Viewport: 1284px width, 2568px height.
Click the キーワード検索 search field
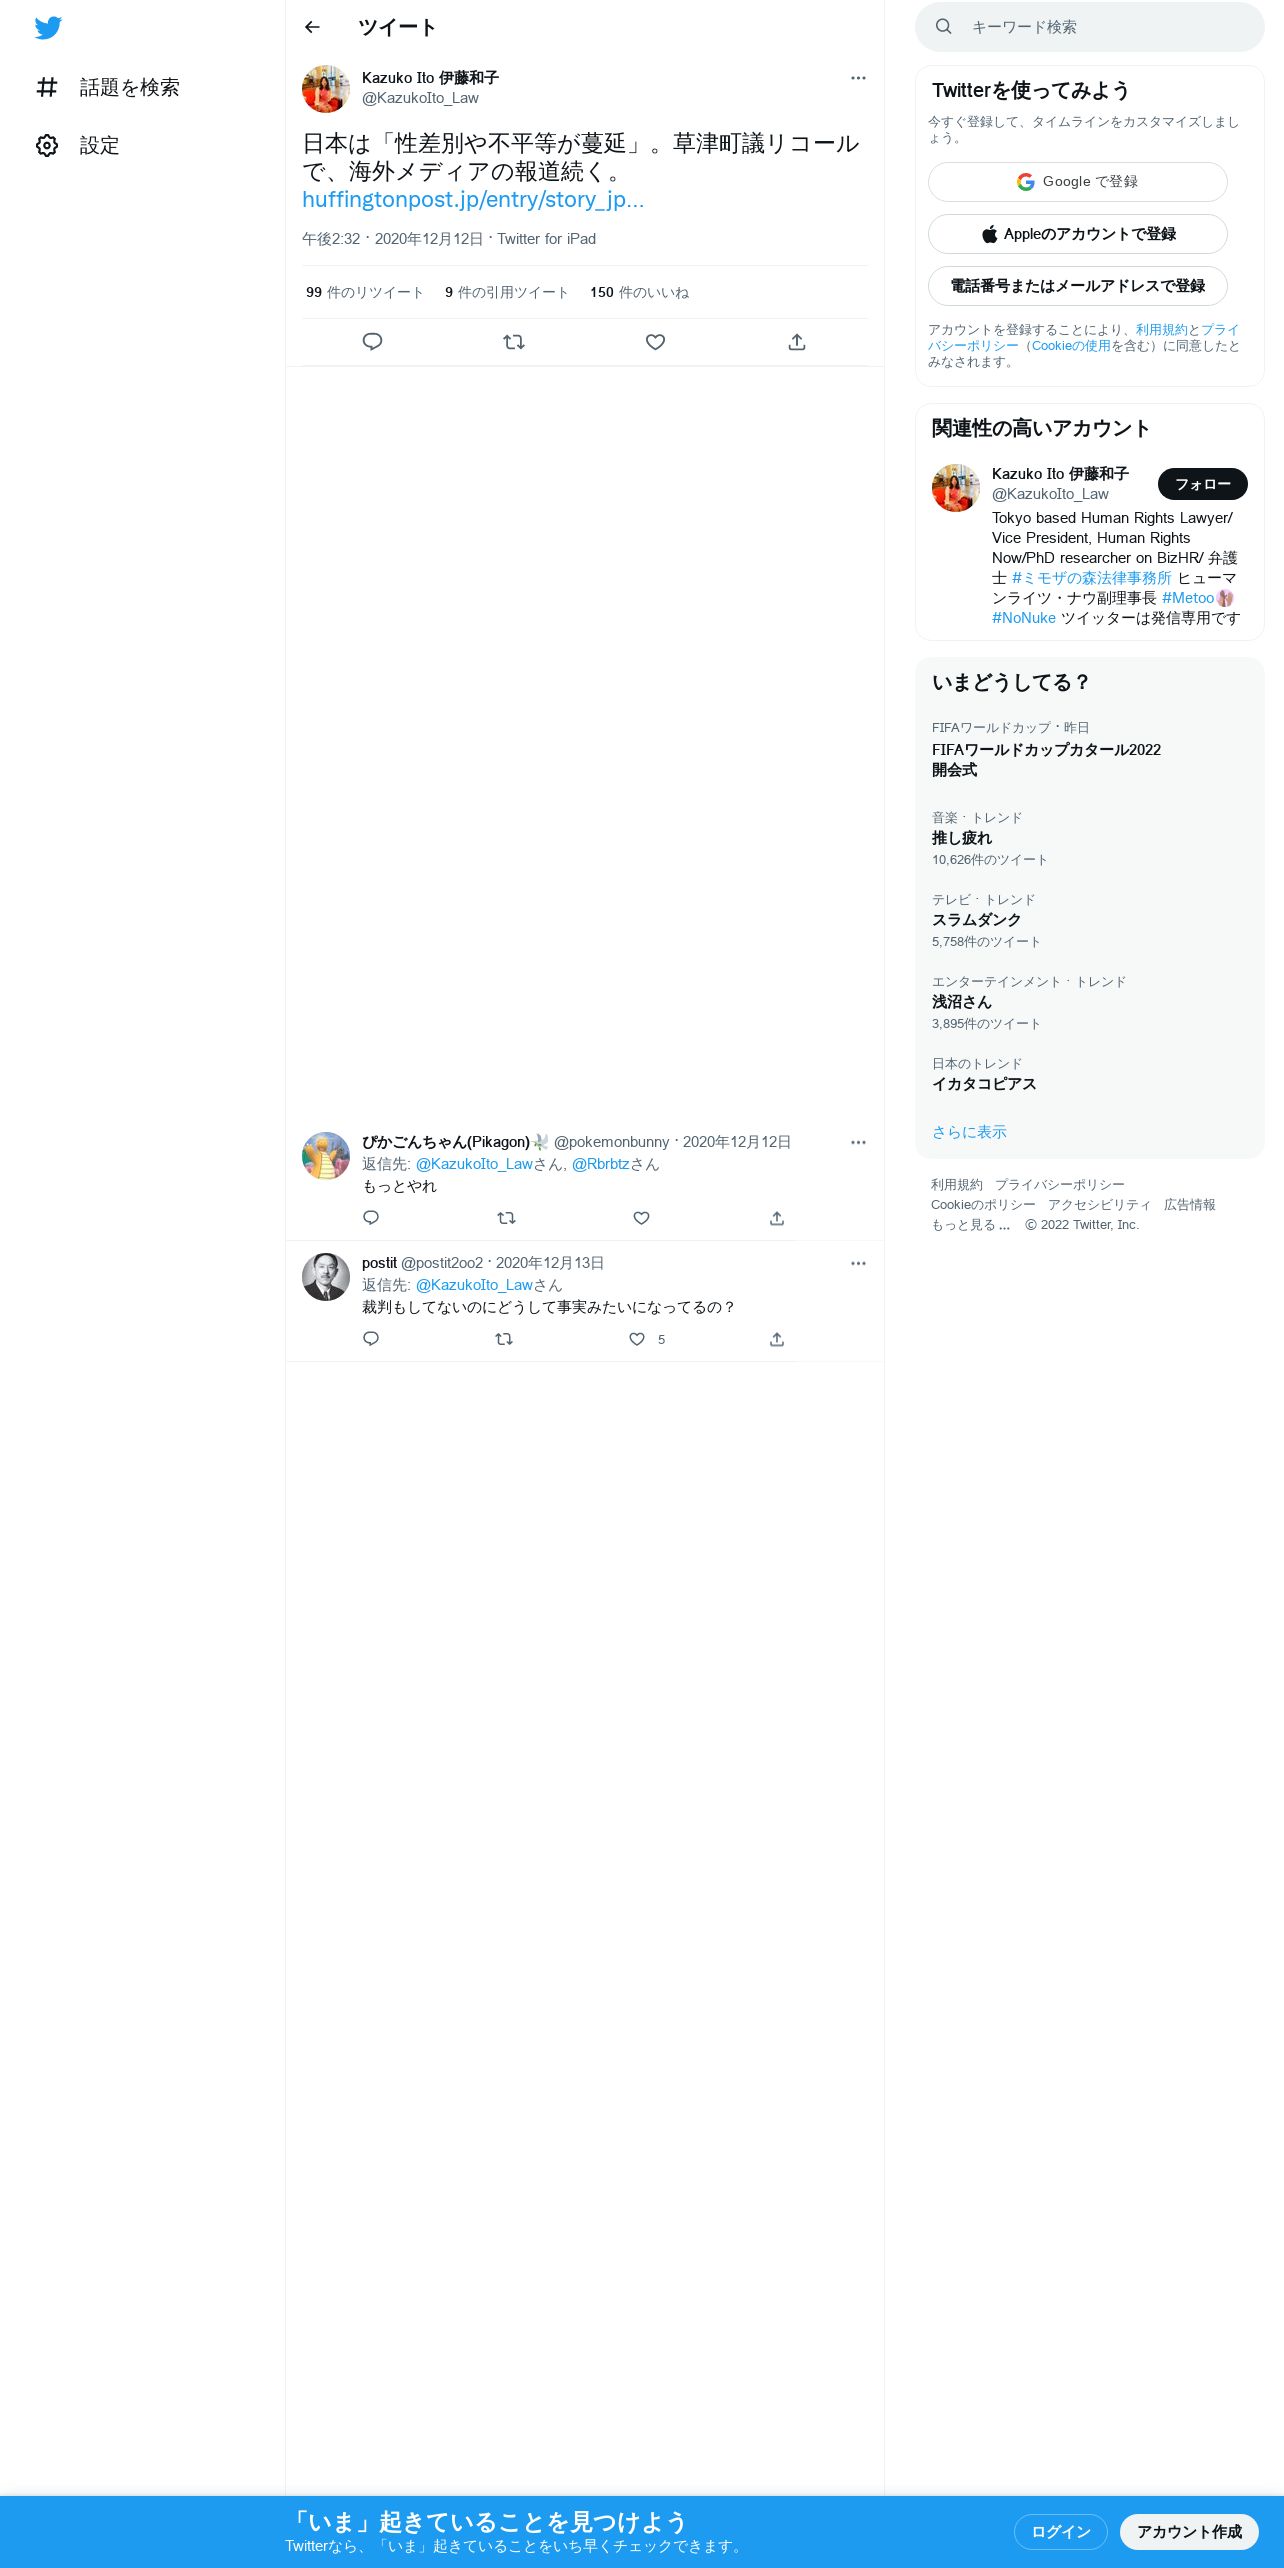tap(1090, 27)
